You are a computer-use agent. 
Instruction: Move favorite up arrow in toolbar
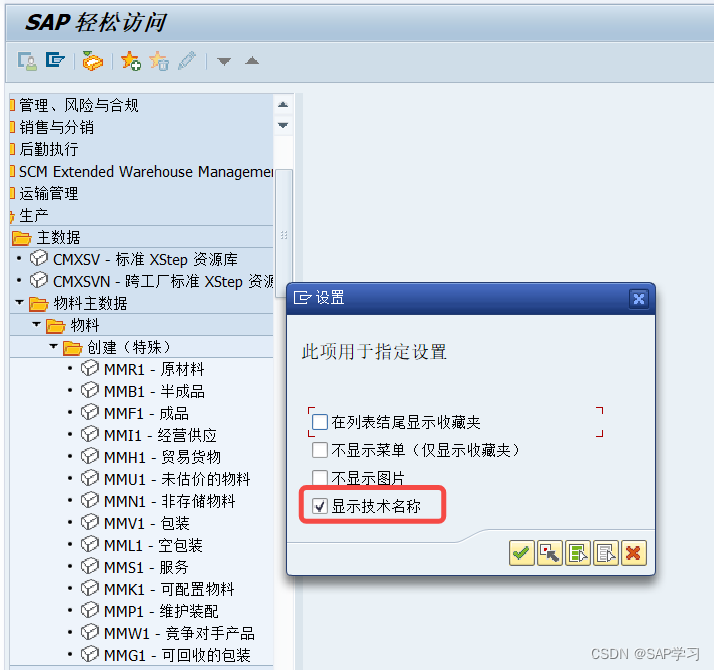pos(252,61)
